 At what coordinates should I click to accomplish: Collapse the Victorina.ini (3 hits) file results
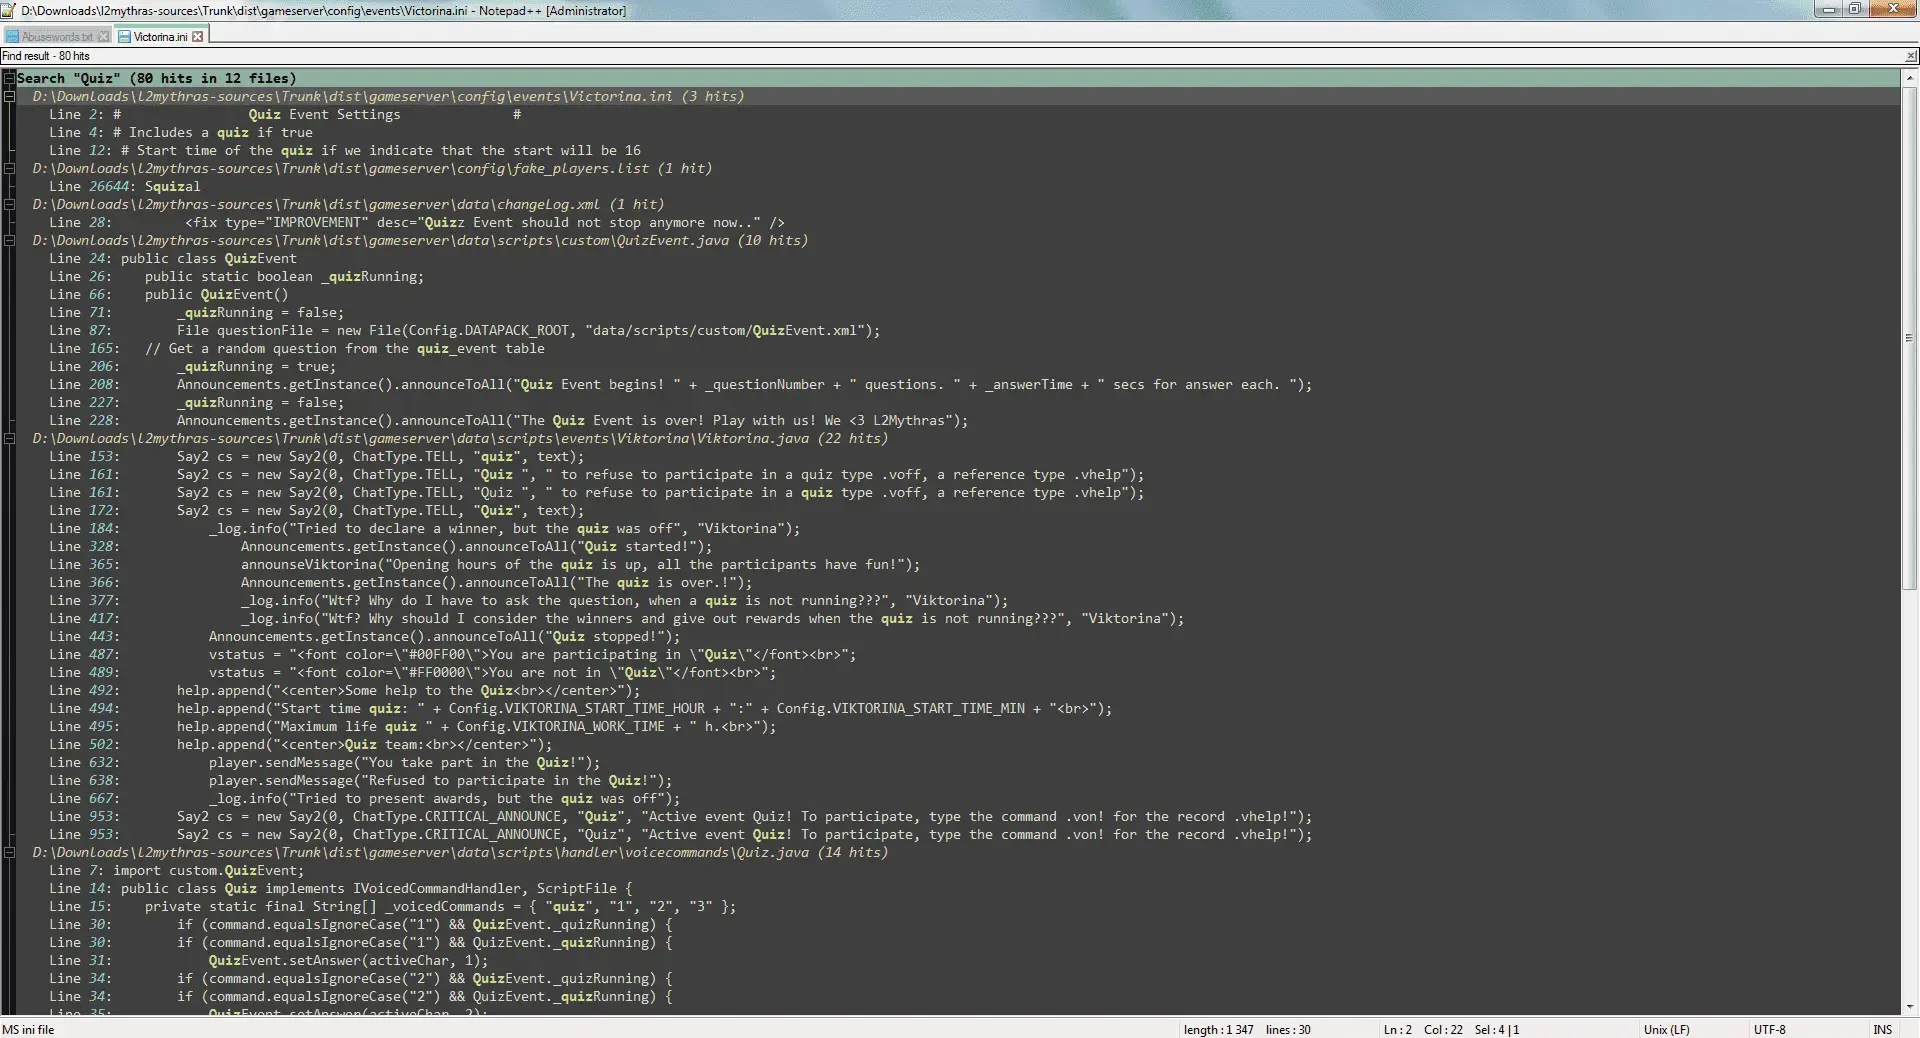pos(9,96)
